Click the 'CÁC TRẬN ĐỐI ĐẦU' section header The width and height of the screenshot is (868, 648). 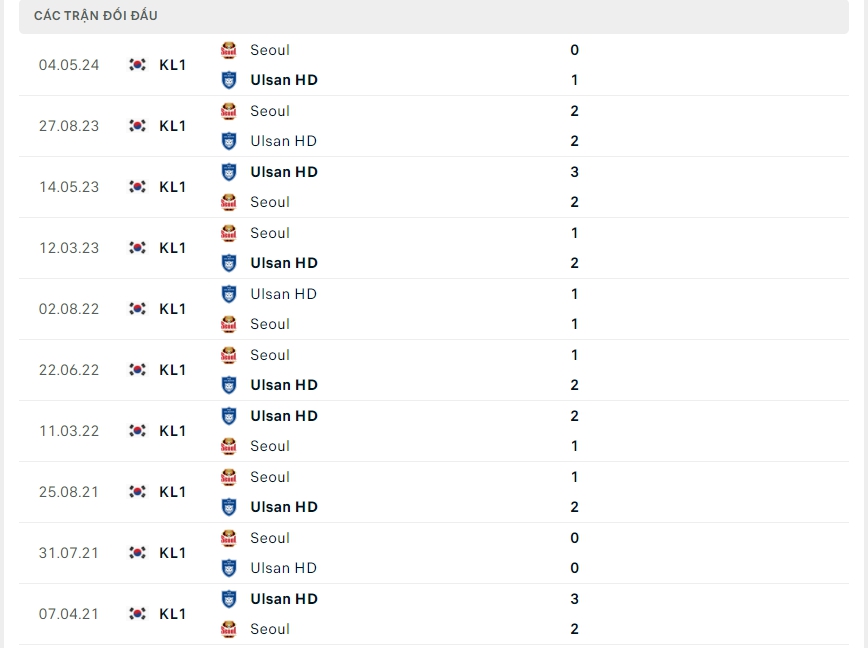[95, 16]
